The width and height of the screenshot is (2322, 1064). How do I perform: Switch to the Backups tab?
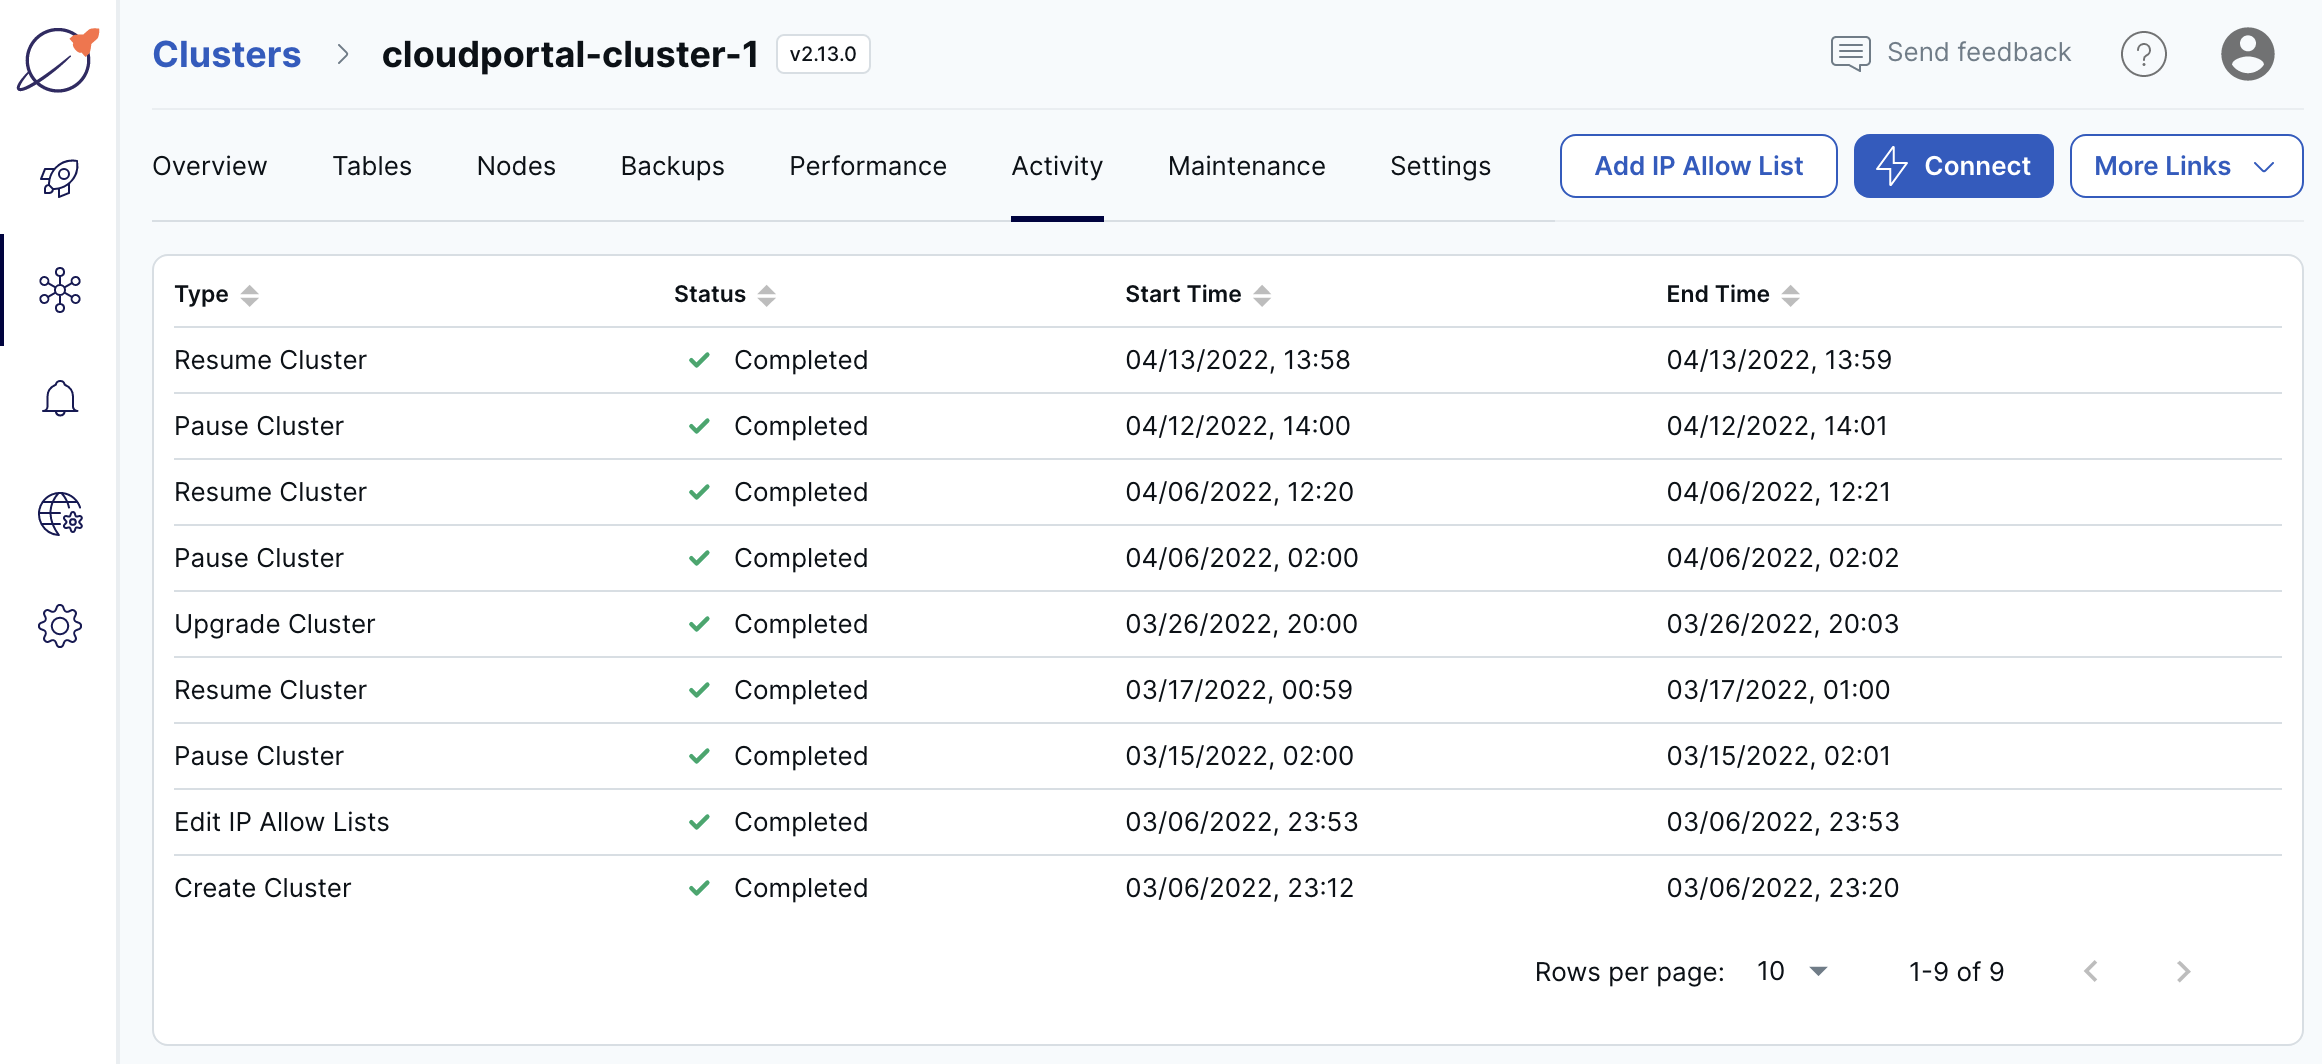pyautogui.click(x=672, y=166)
